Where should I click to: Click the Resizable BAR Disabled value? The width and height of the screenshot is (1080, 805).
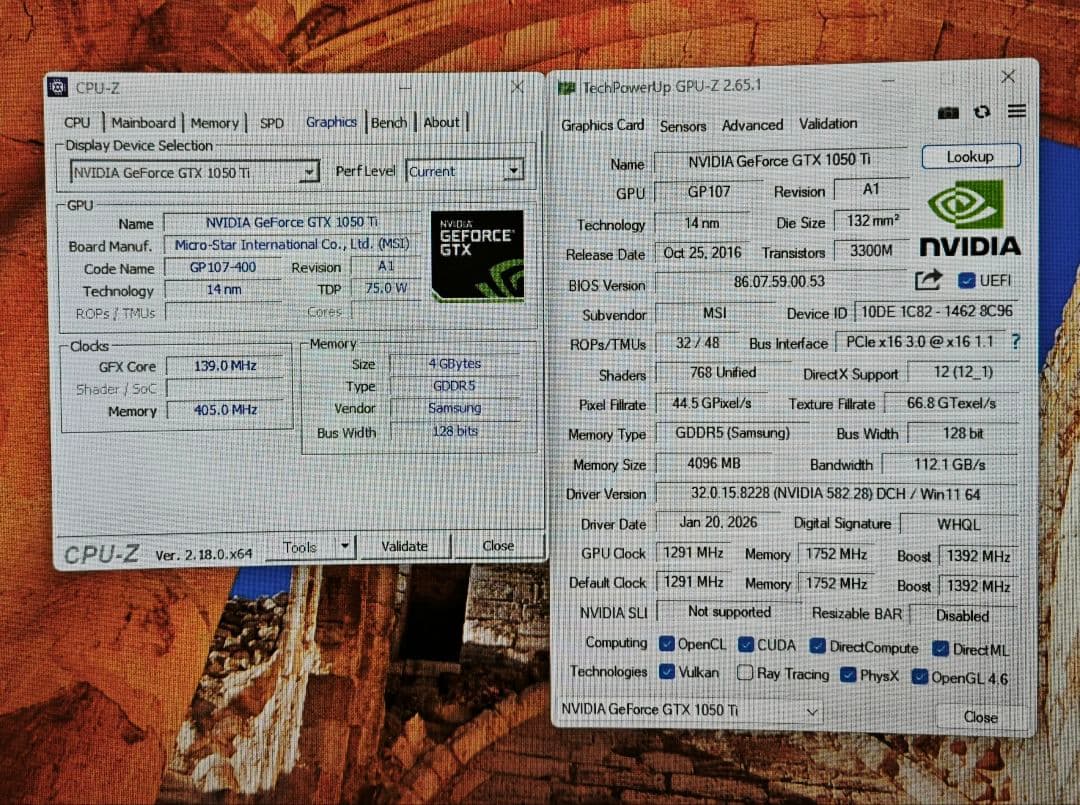click(962, 616)
